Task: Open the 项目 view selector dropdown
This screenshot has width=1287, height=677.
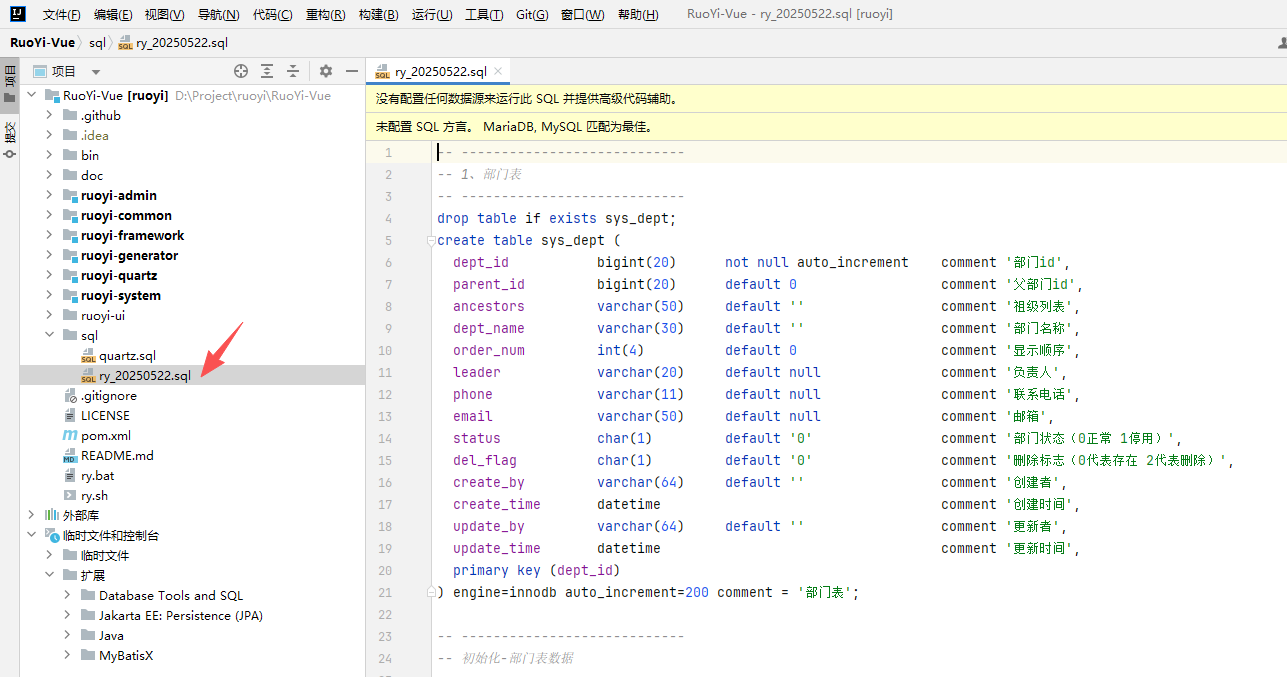Action: pyautogui.click(x=96, y=72)
